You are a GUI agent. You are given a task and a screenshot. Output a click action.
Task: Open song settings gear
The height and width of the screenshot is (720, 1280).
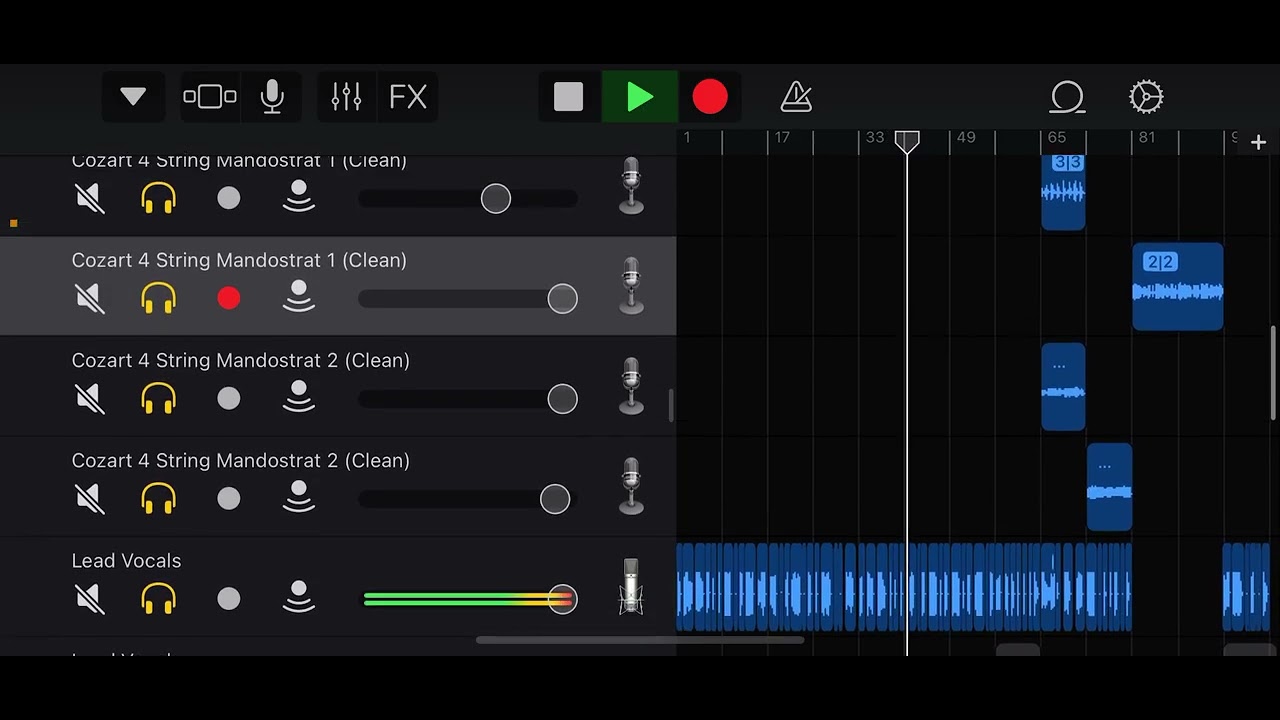pos(1146,97)
